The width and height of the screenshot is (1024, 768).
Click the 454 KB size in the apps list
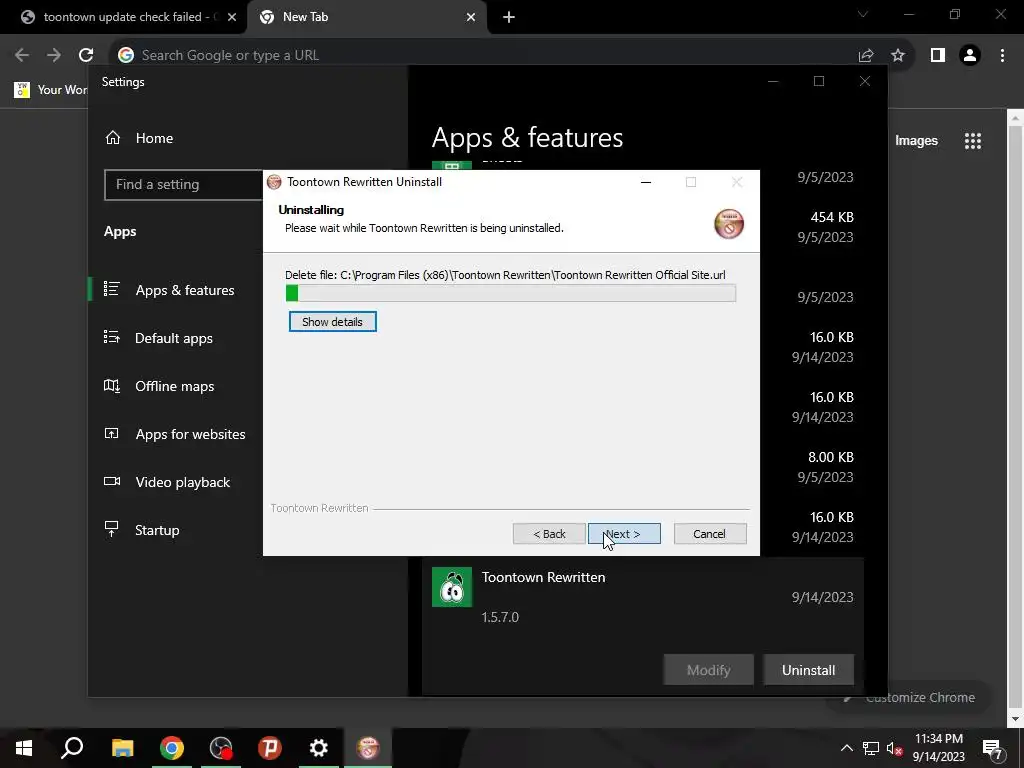tap(831, 217)
